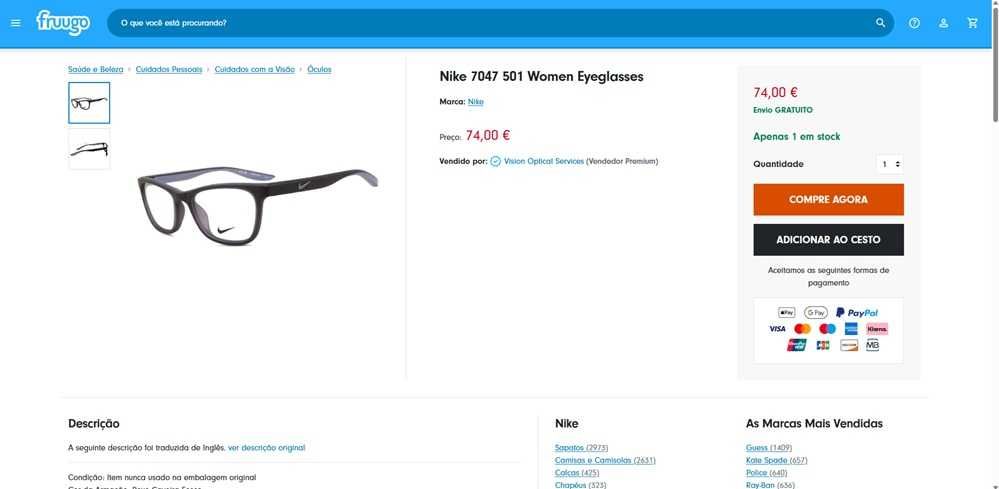Click the ADICIONAR AO CESTO button
Viewport: 999px width, 489px height.
828,239
